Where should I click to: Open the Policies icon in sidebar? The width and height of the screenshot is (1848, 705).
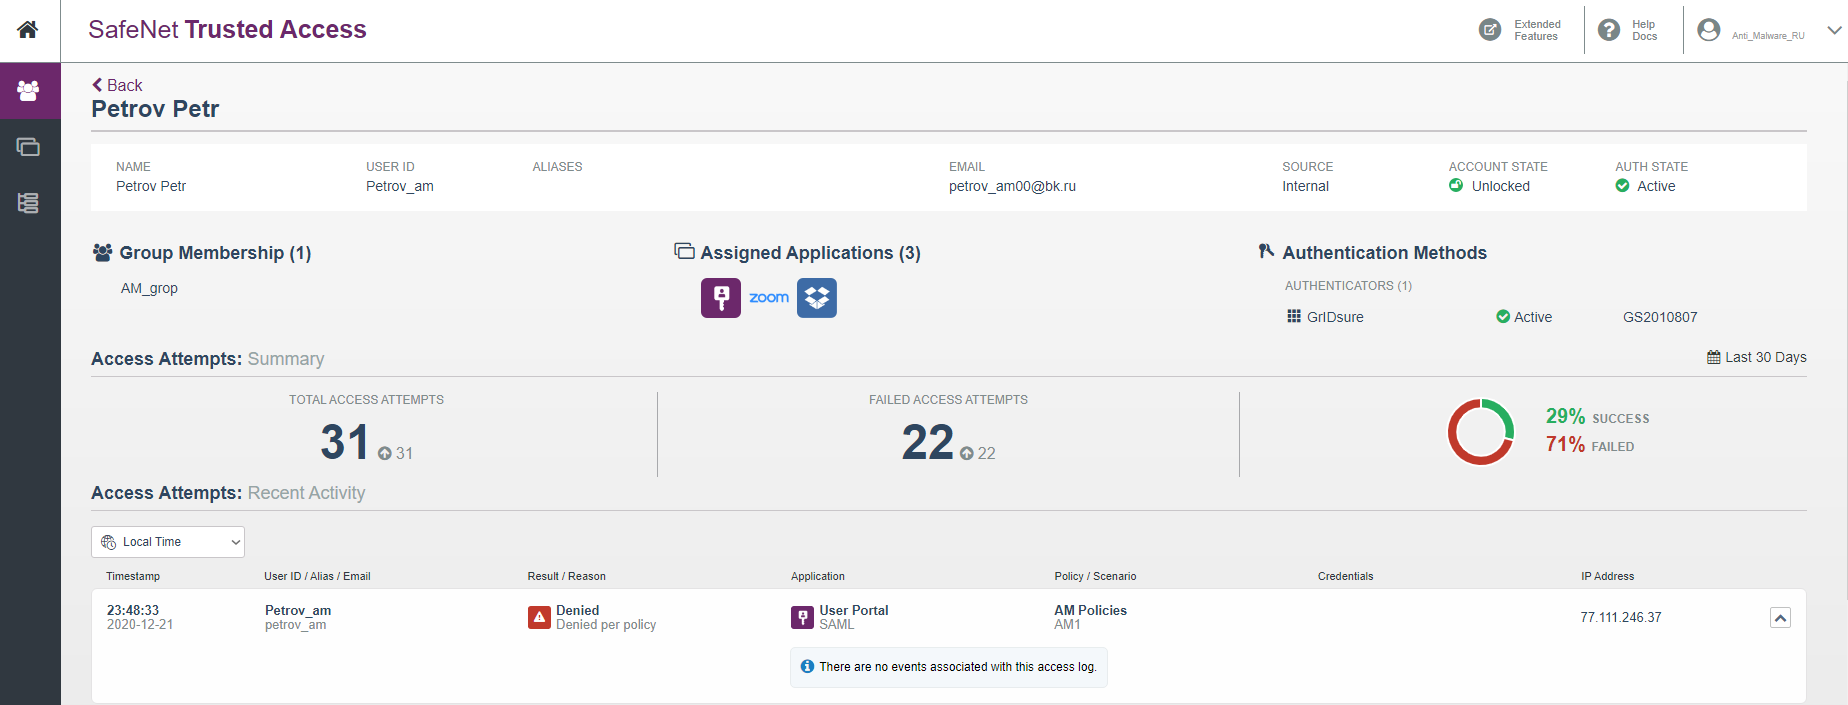28,203
